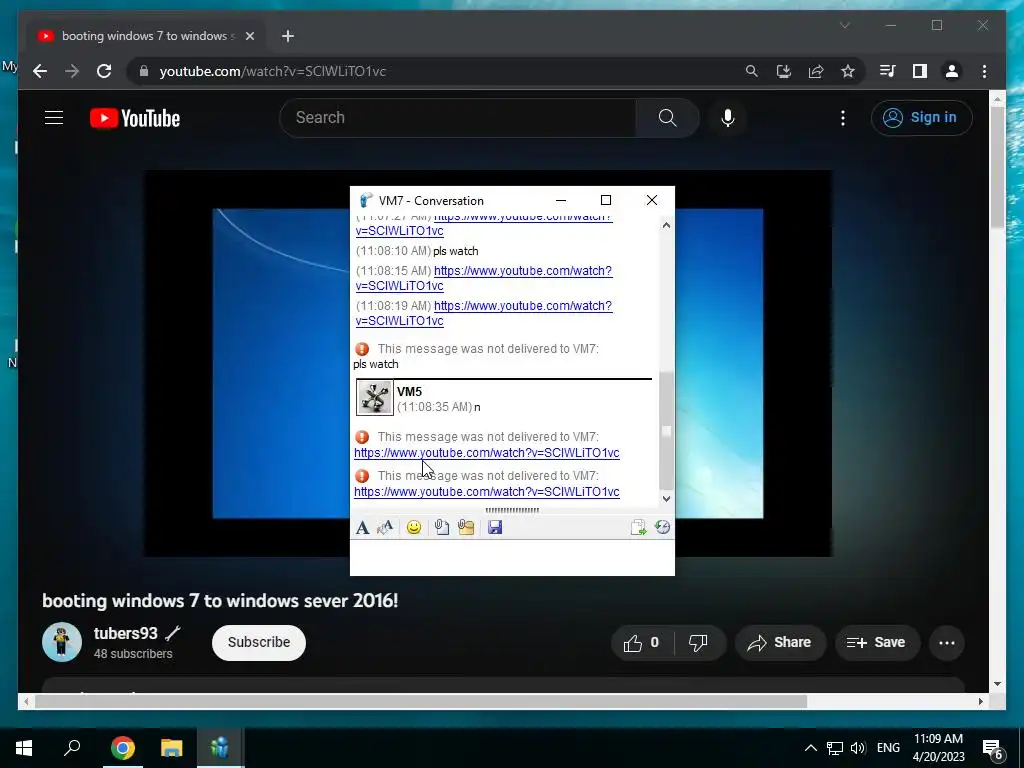
Task: Click Chrome's back arrow
Action: click(40, 71)
